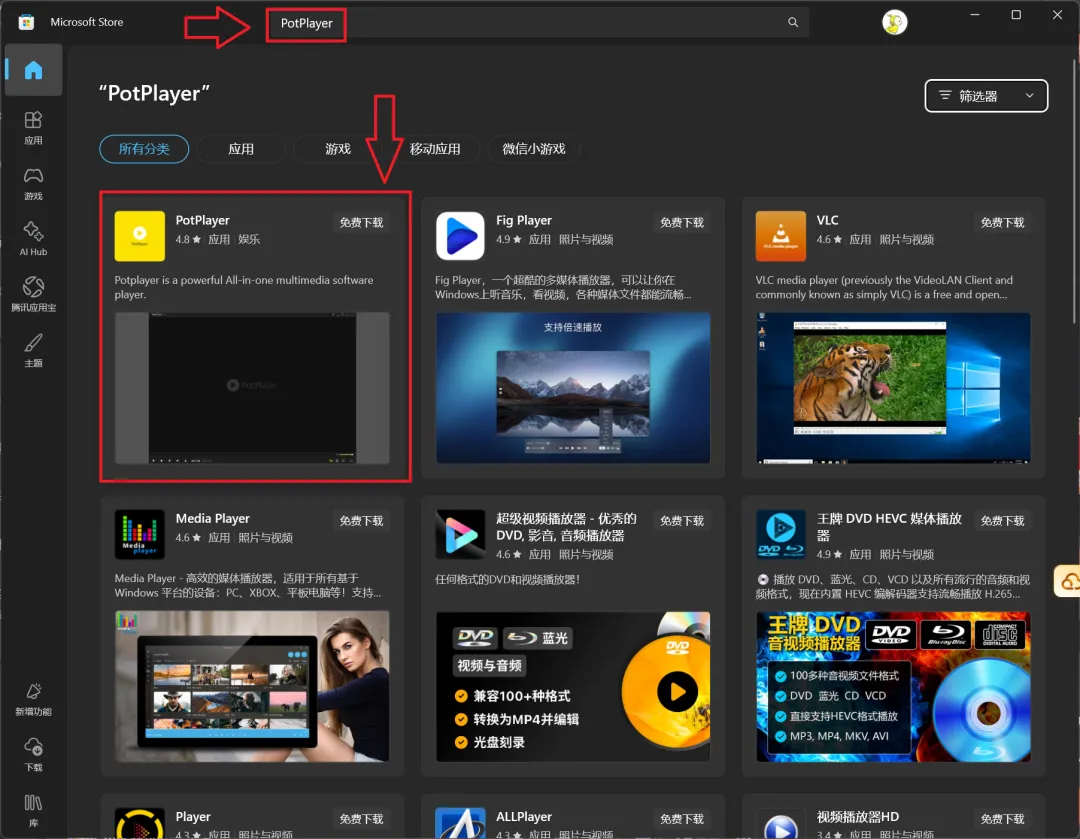The image size is (1080, 839).
Task: Open AI Hub in the sidebar
Action: point(33,240)
